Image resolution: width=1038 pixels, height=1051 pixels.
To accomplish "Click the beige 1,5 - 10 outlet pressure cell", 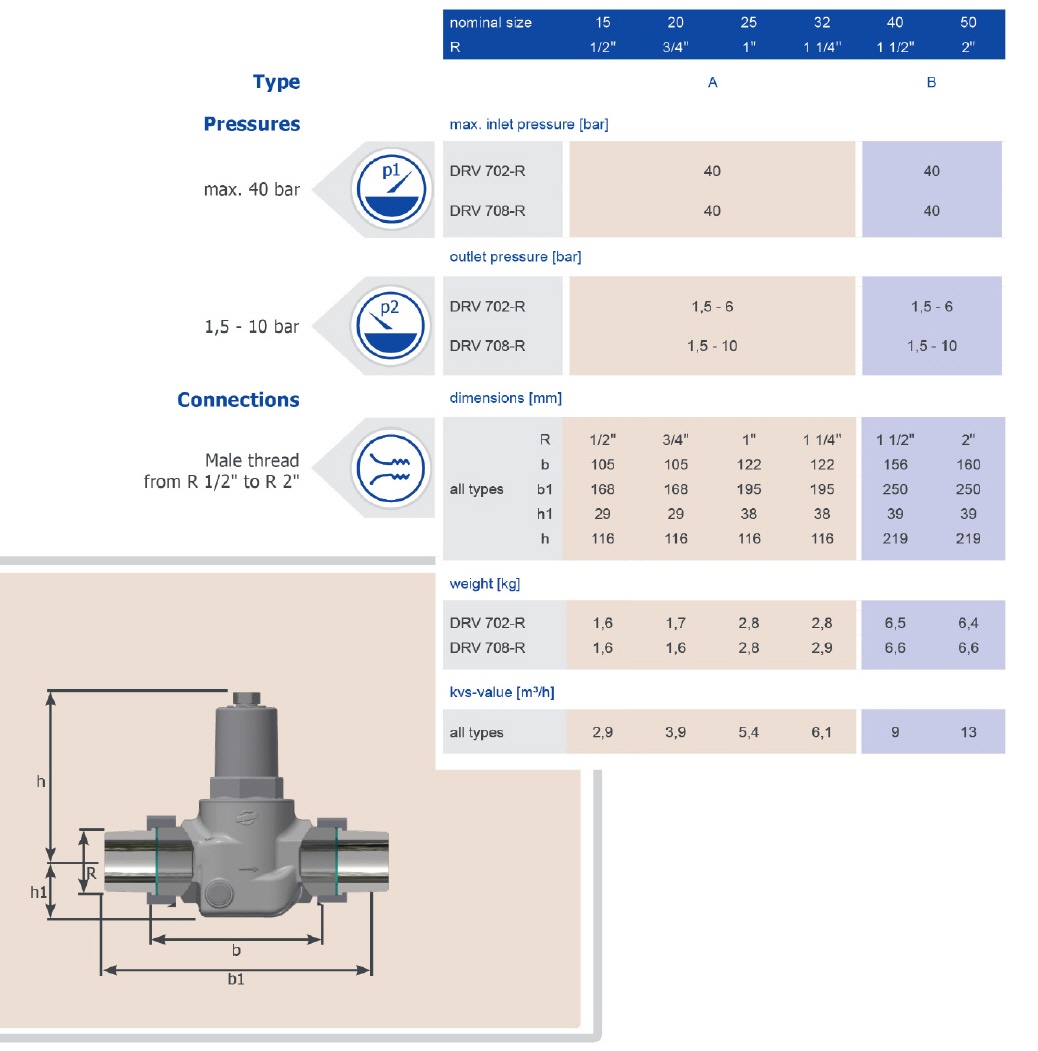I will coord(712,346).
